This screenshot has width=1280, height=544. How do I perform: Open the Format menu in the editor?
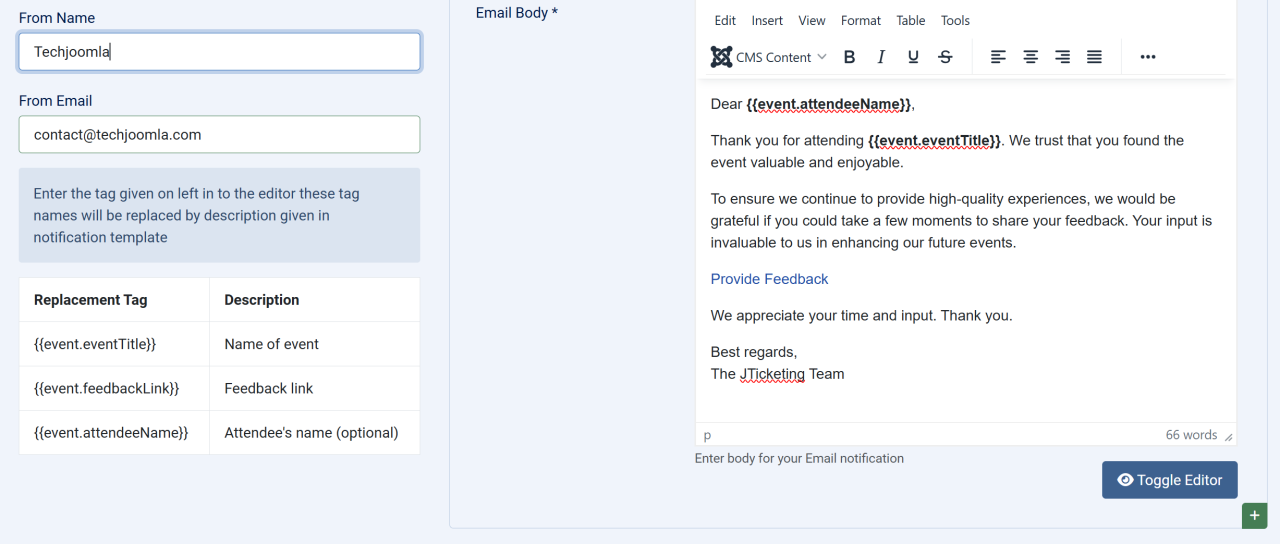860,20
